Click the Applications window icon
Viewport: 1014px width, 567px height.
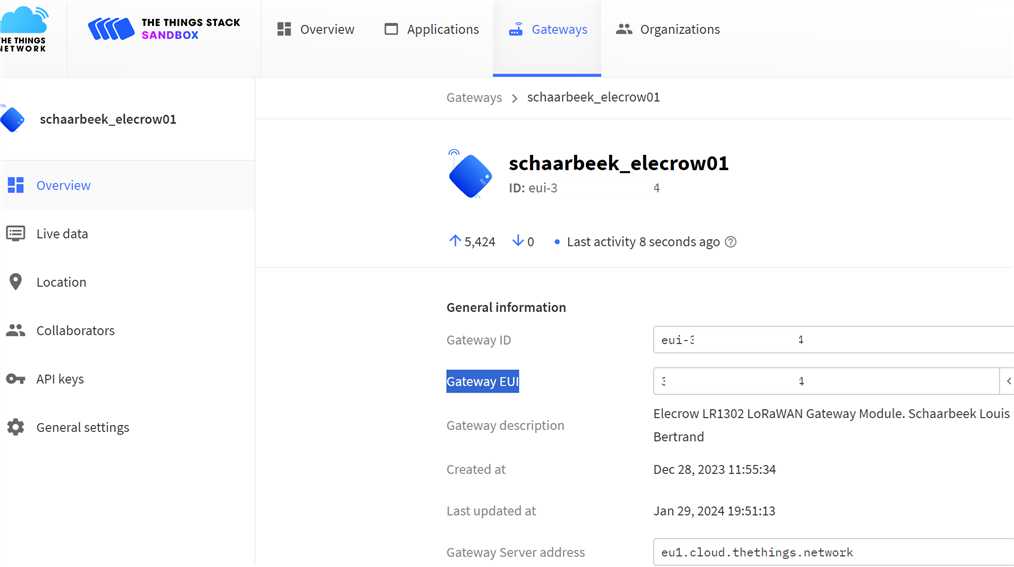391,29
